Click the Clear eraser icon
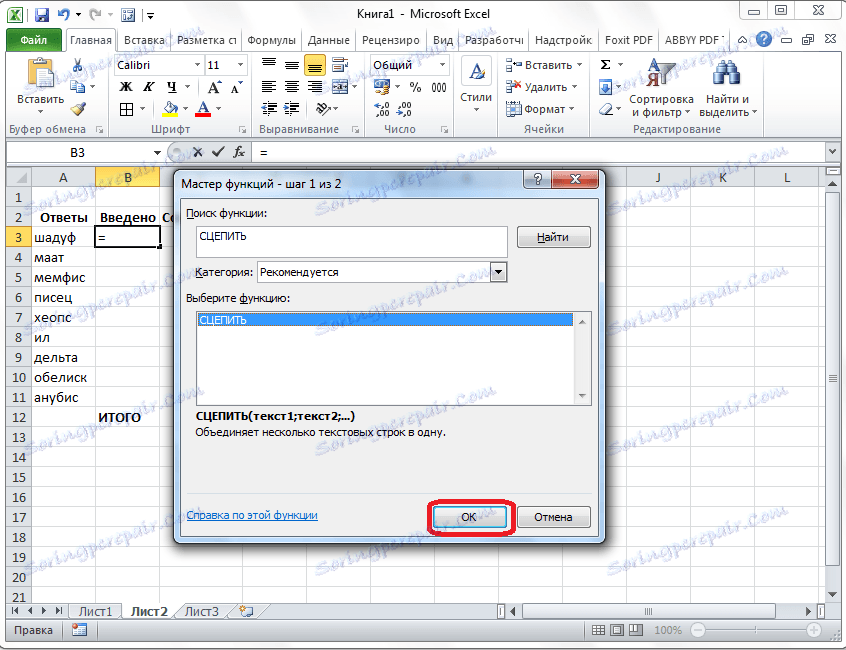846x650 pixels. (606, 110)
